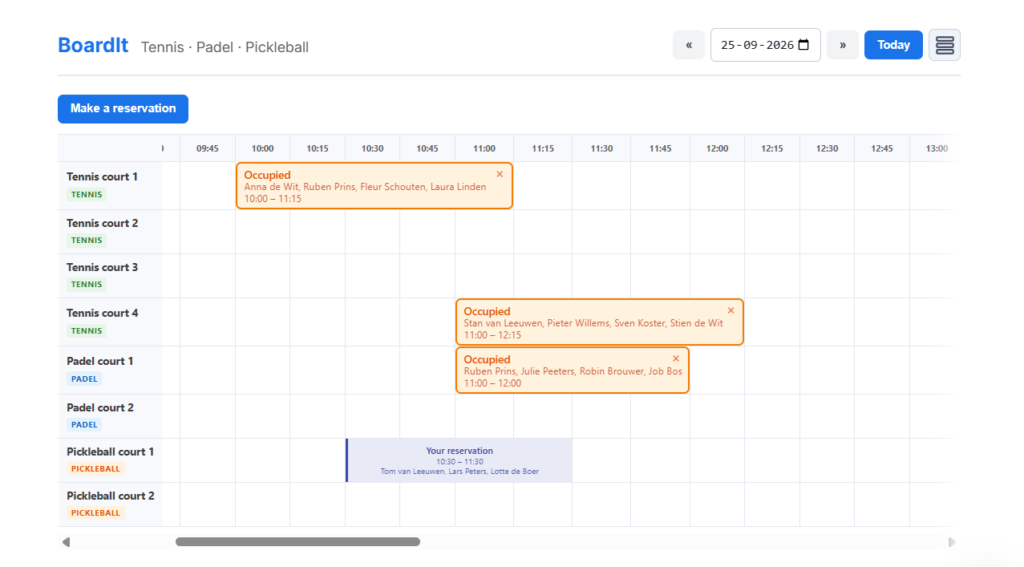1024x567 pixels.
Task: Click the Today button
Action: tap(893, 45)
